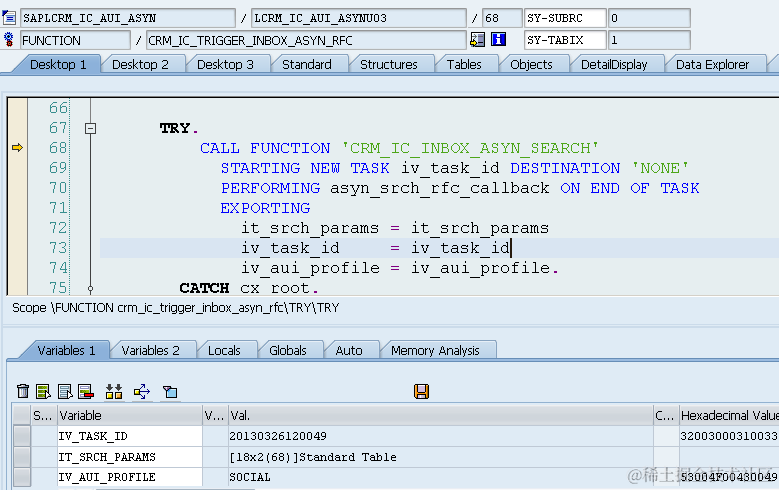The width and height of the screenshot is (779, 490).
Task: Click the SY-SUBRC value field showing 0
Action: coord(649,18)
